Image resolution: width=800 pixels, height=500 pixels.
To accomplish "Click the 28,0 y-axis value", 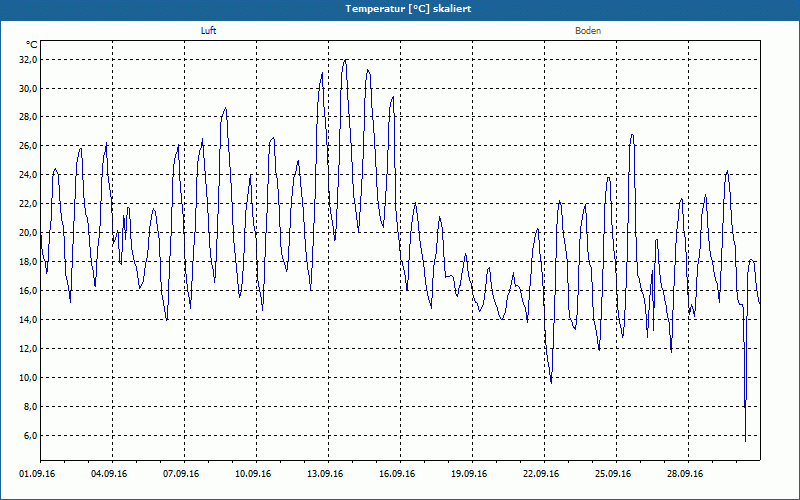I will click(28, 117).
